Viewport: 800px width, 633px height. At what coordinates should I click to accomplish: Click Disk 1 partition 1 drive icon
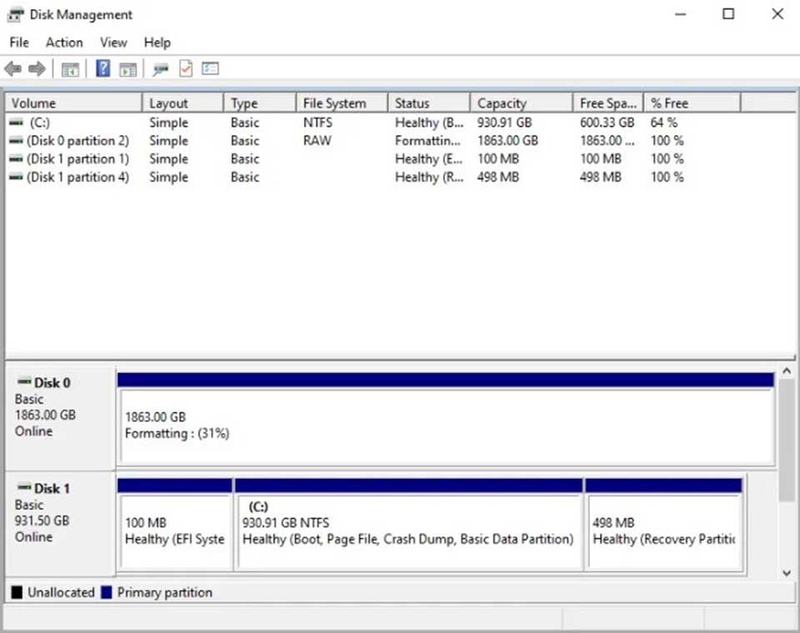(16, 159)
